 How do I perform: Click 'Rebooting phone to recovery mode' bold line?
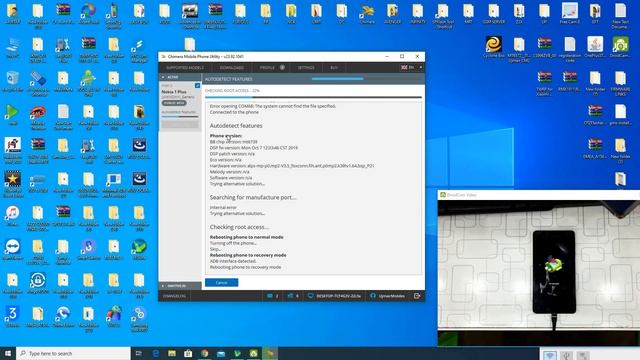(248, 255)
